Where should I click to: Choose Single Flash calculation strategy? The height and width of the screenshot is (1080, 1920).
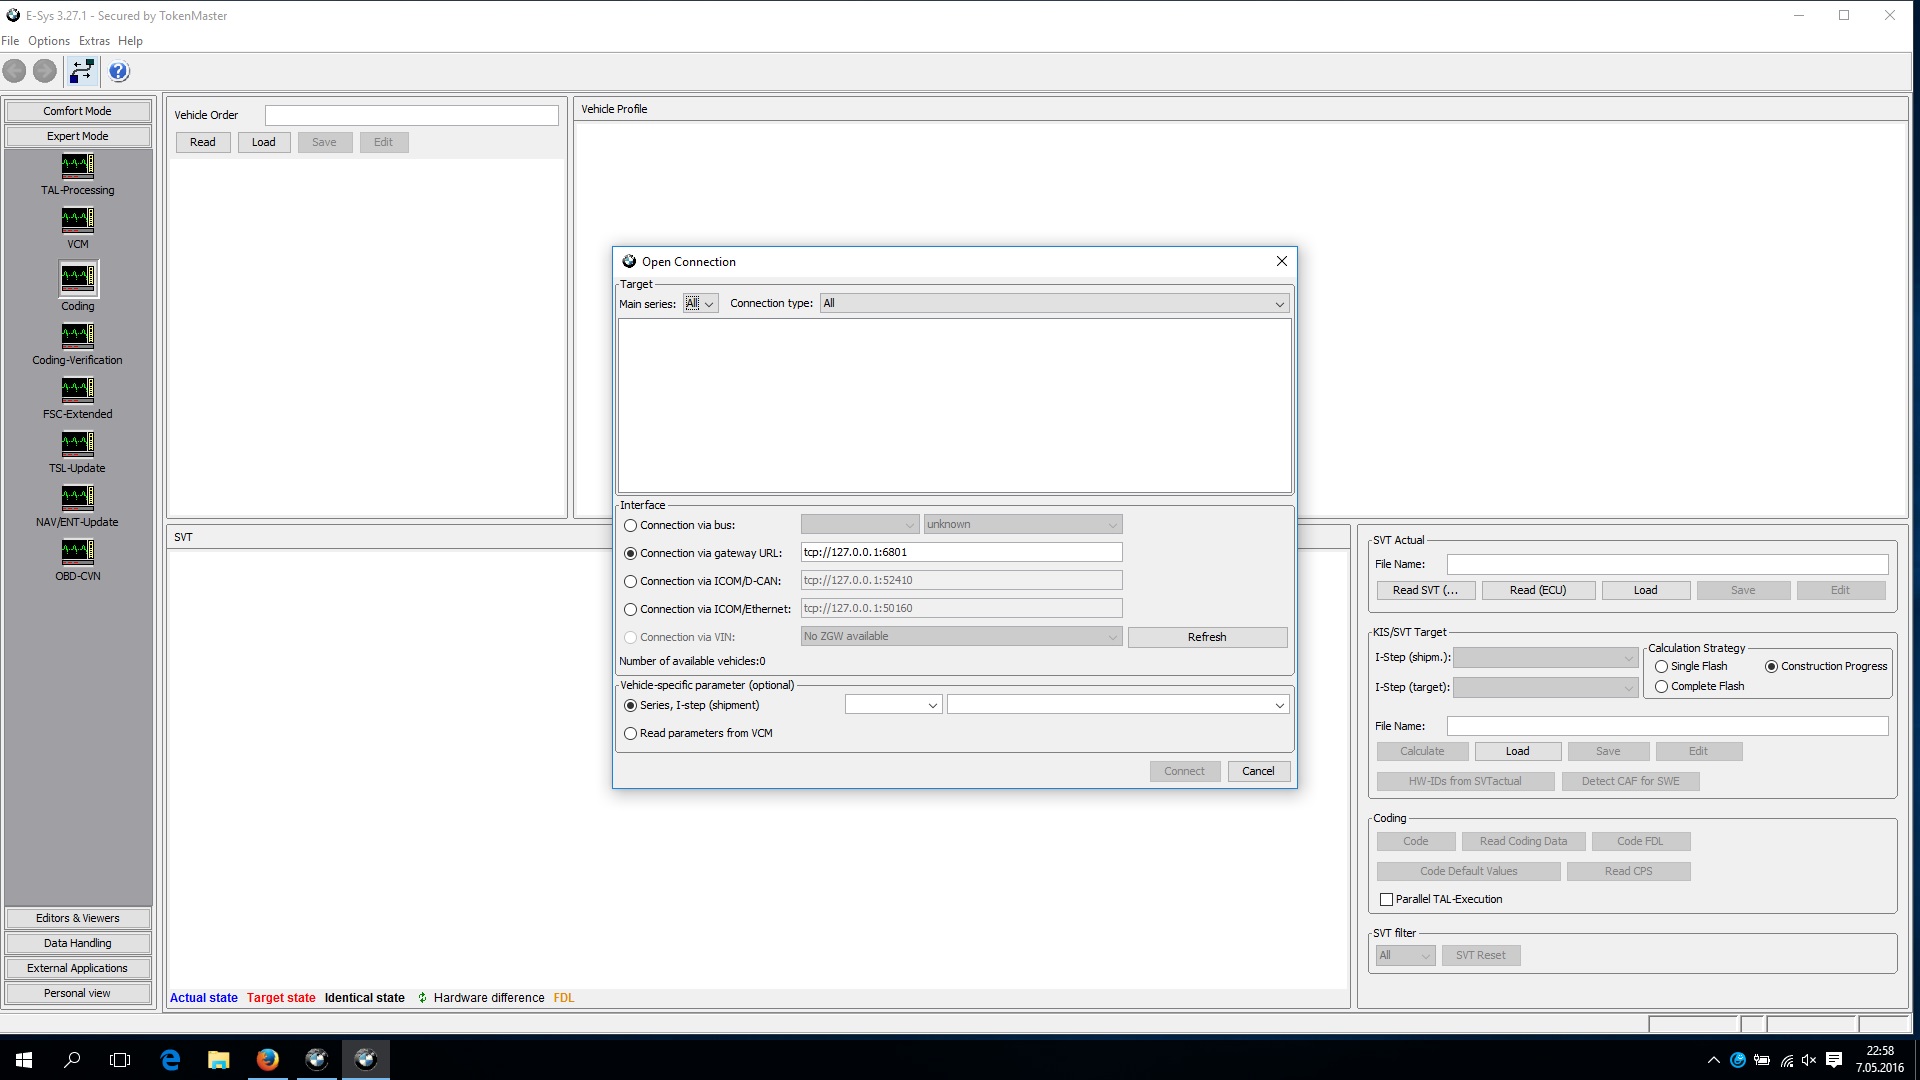click(x=1661, y=666)
